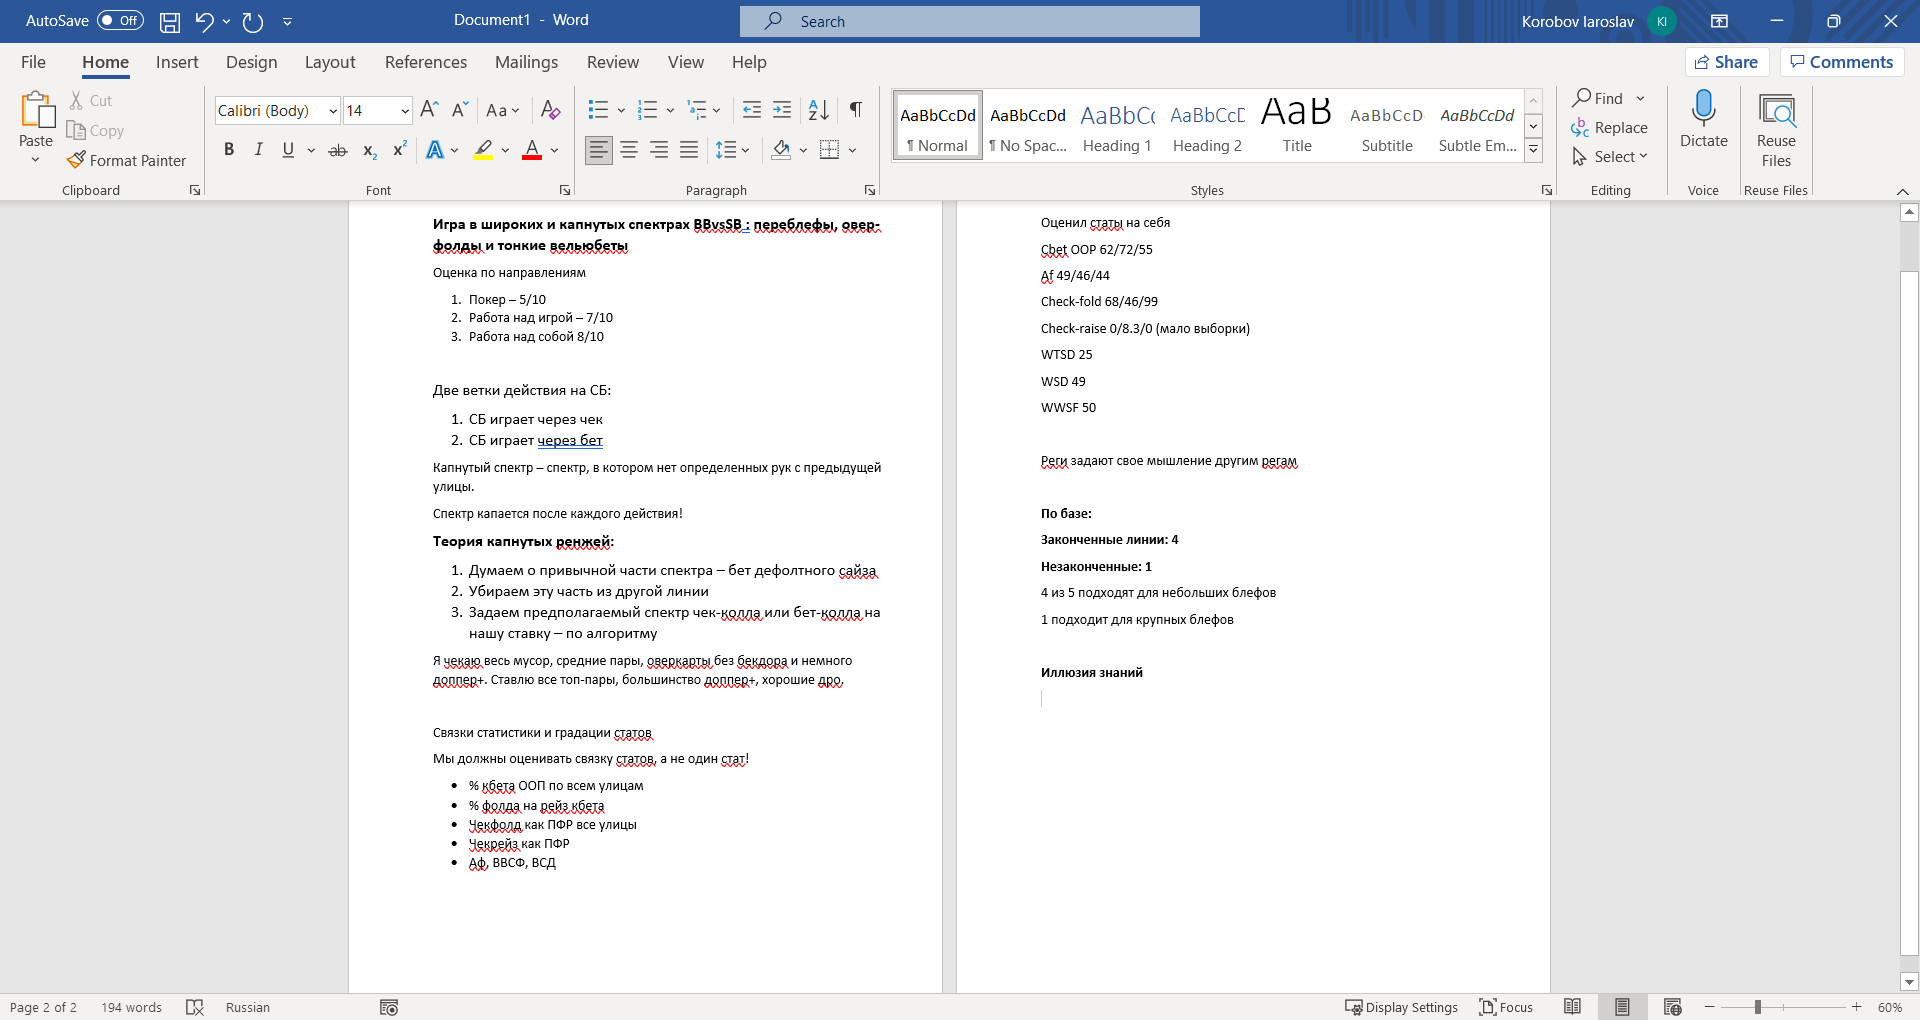Apply strikethrough formatting
Image resolution: width=1920 pixels, height=1020 pixels.
pos(338,150)
